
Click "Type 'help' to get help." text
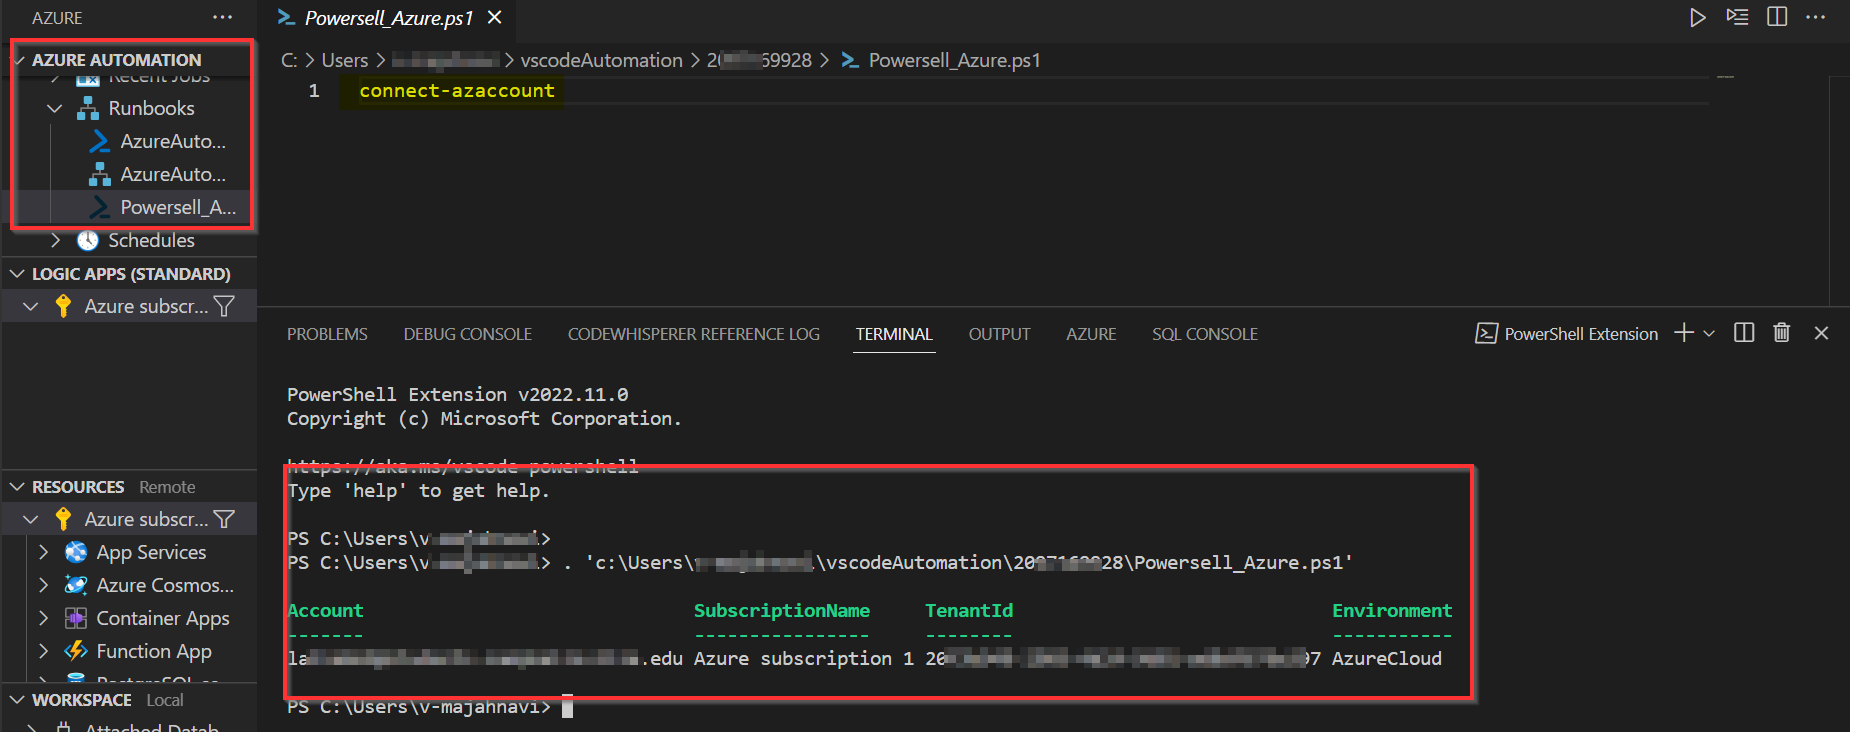coord(419,491)
